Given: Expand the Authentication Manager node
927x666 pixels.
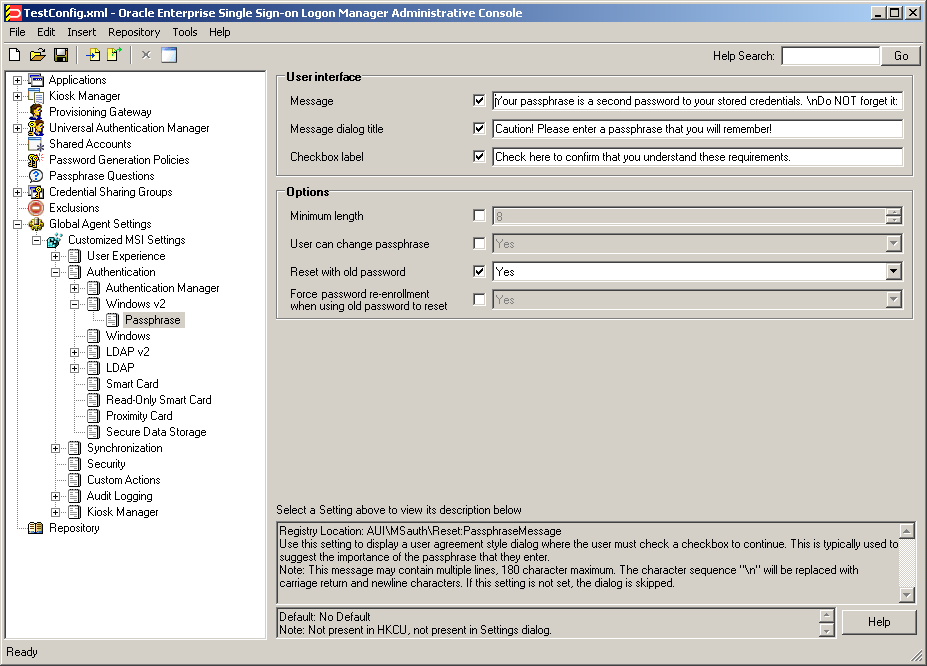Looking at the screenshot, I should coord(74,288).
